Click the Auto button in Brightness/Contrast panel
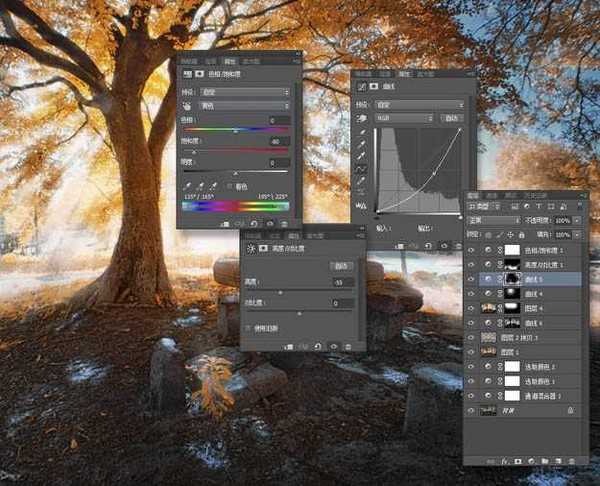Viewport: 600px width, 486px height. point(343,267)
